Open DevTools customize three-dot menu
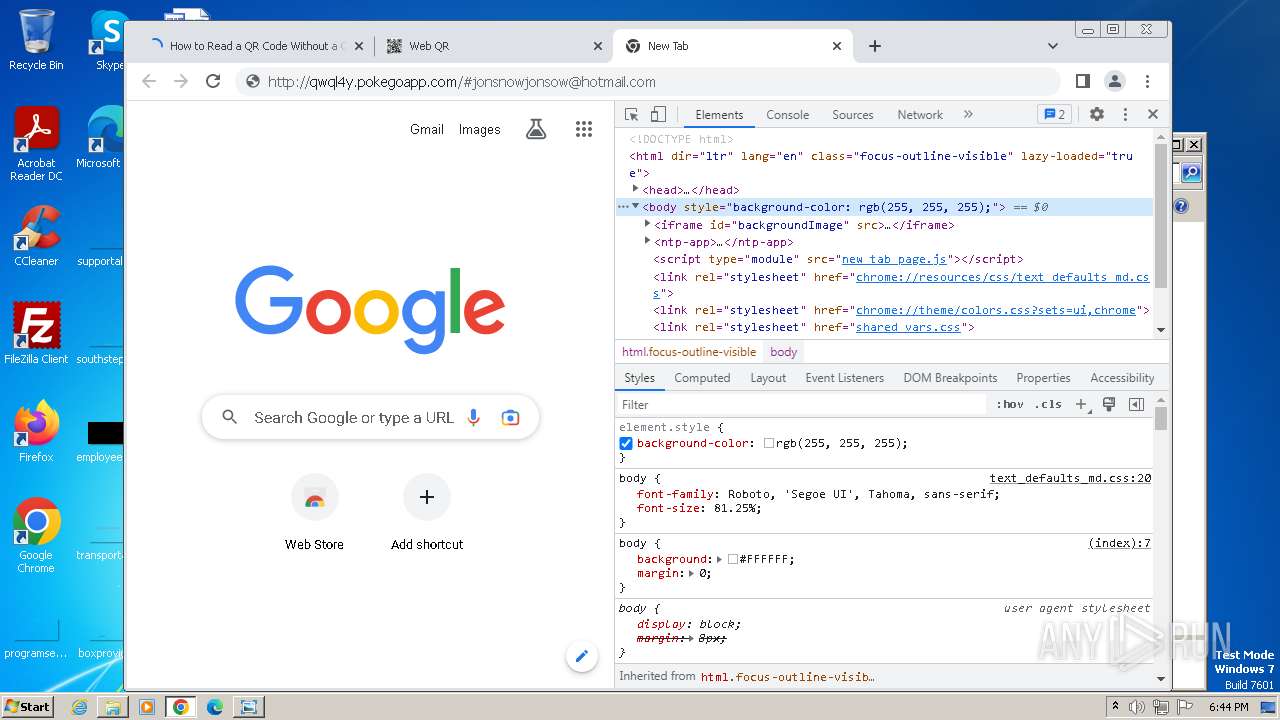Image resolution: width=1280 pixels, height=720 pixels. (1125, 114)
